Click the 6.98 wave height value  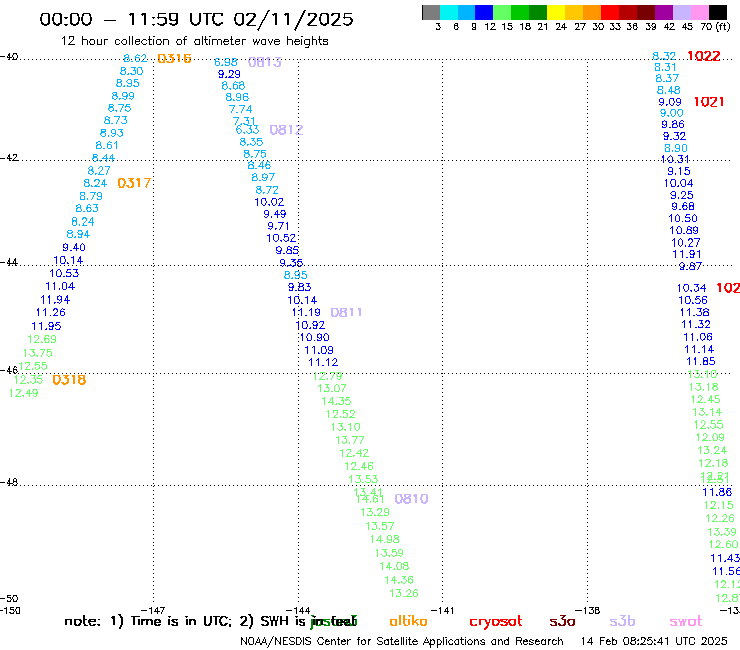[226, 62]
